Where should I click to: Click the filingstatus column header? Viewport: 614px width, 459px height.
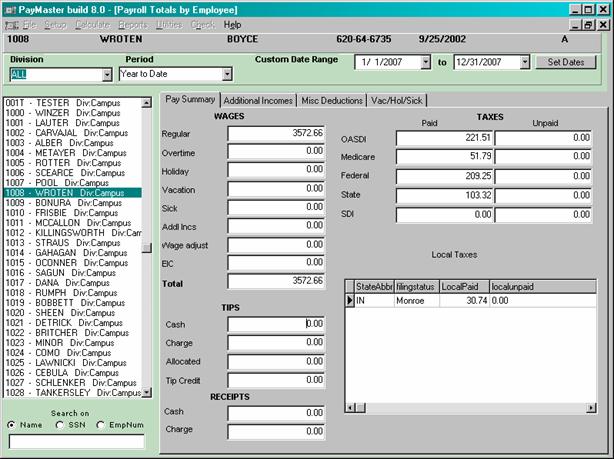click(x=417, y=287)
